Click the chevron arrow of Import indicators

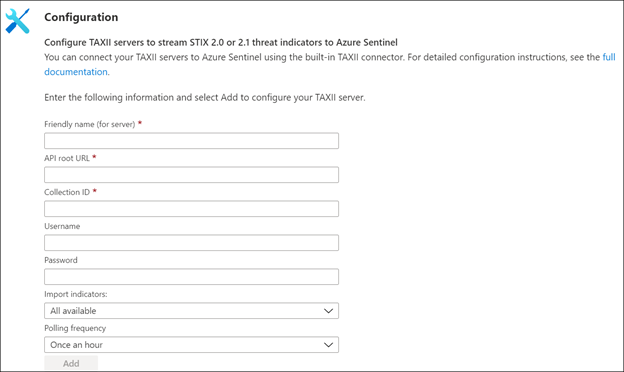coord(328,311)
